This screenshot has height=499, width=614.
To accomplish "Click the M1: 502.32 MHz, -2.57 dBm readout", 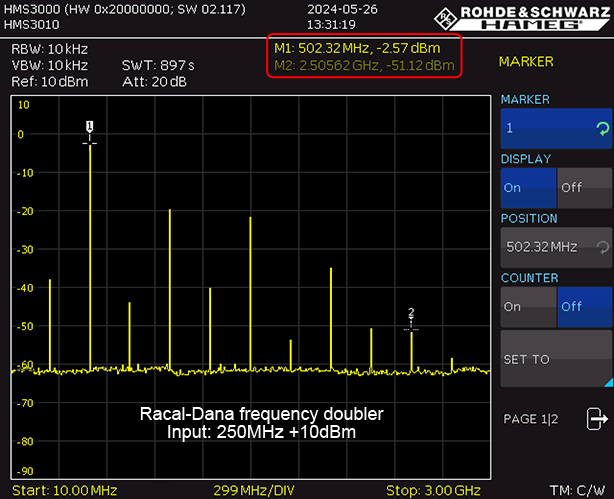I will (357, 48).
